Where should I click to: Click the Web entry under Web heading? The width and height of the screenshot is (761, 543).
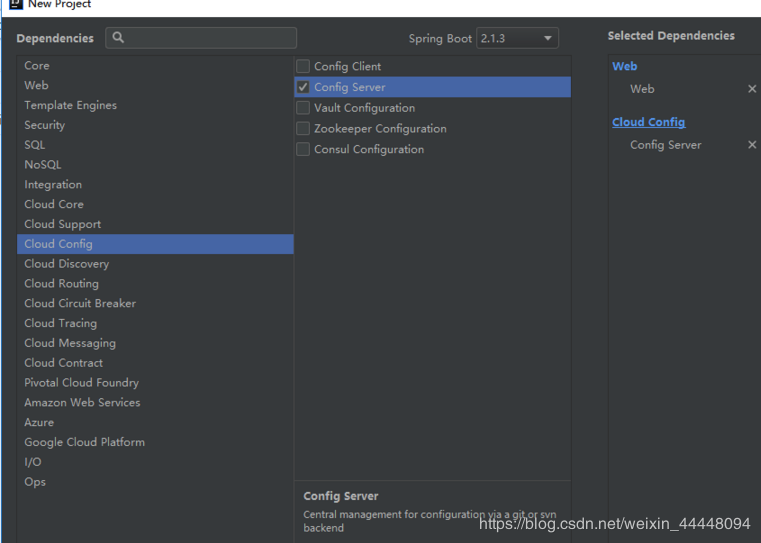point(642,89)
